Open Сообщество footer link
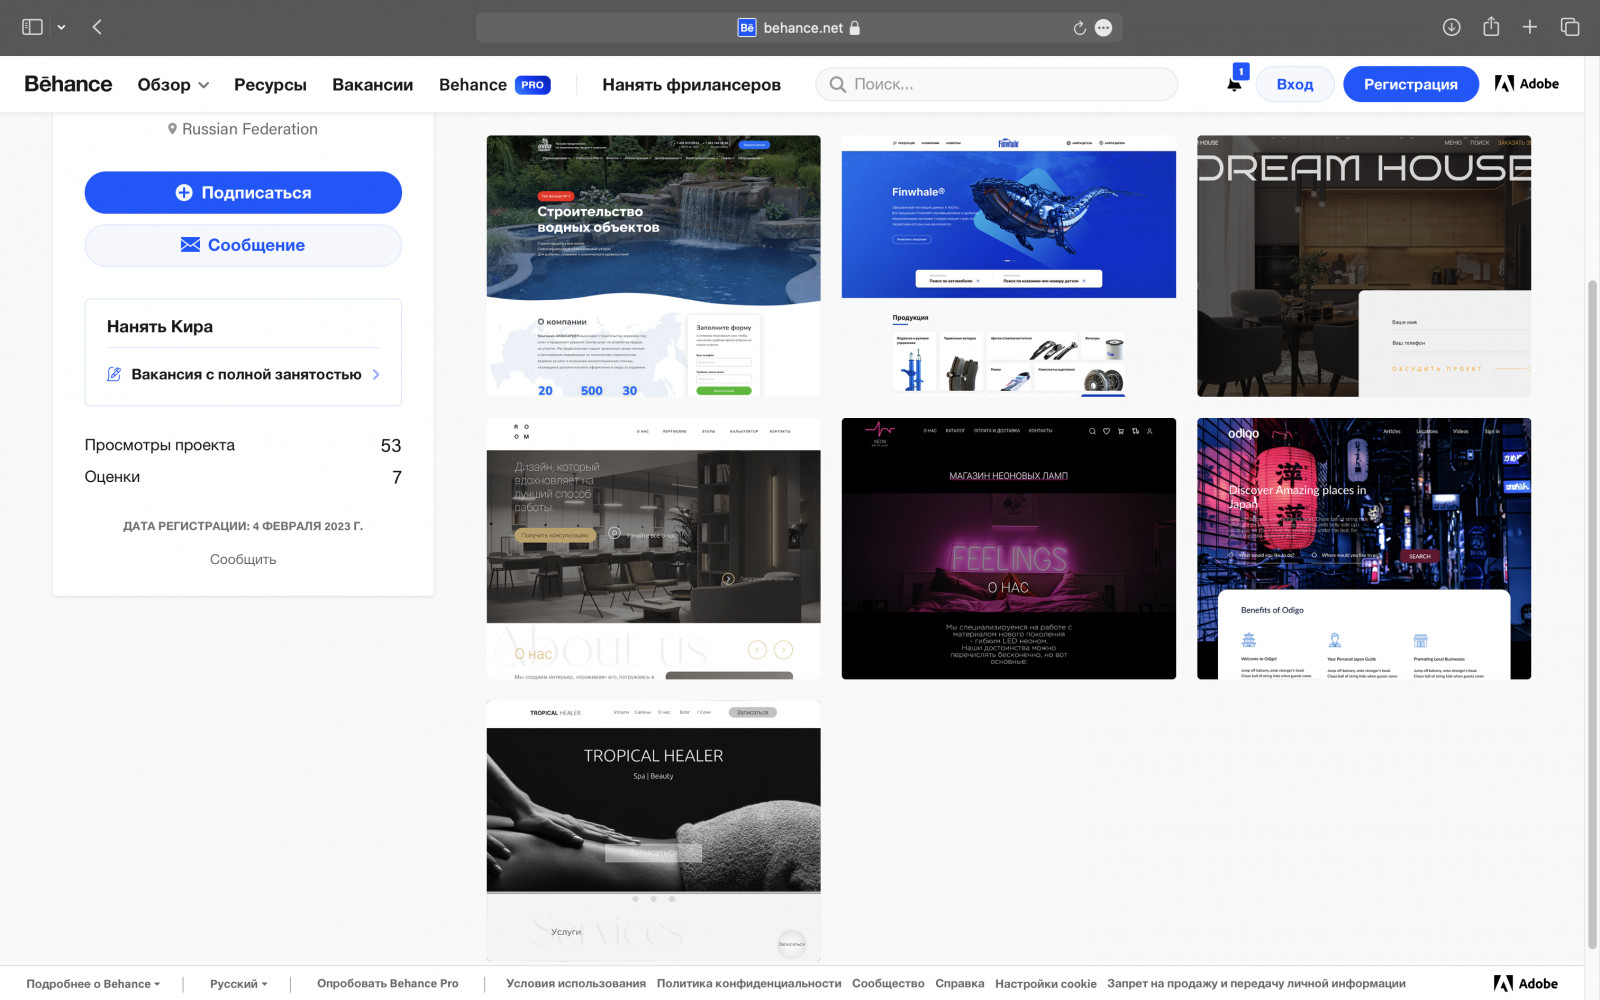 point(888,984)
